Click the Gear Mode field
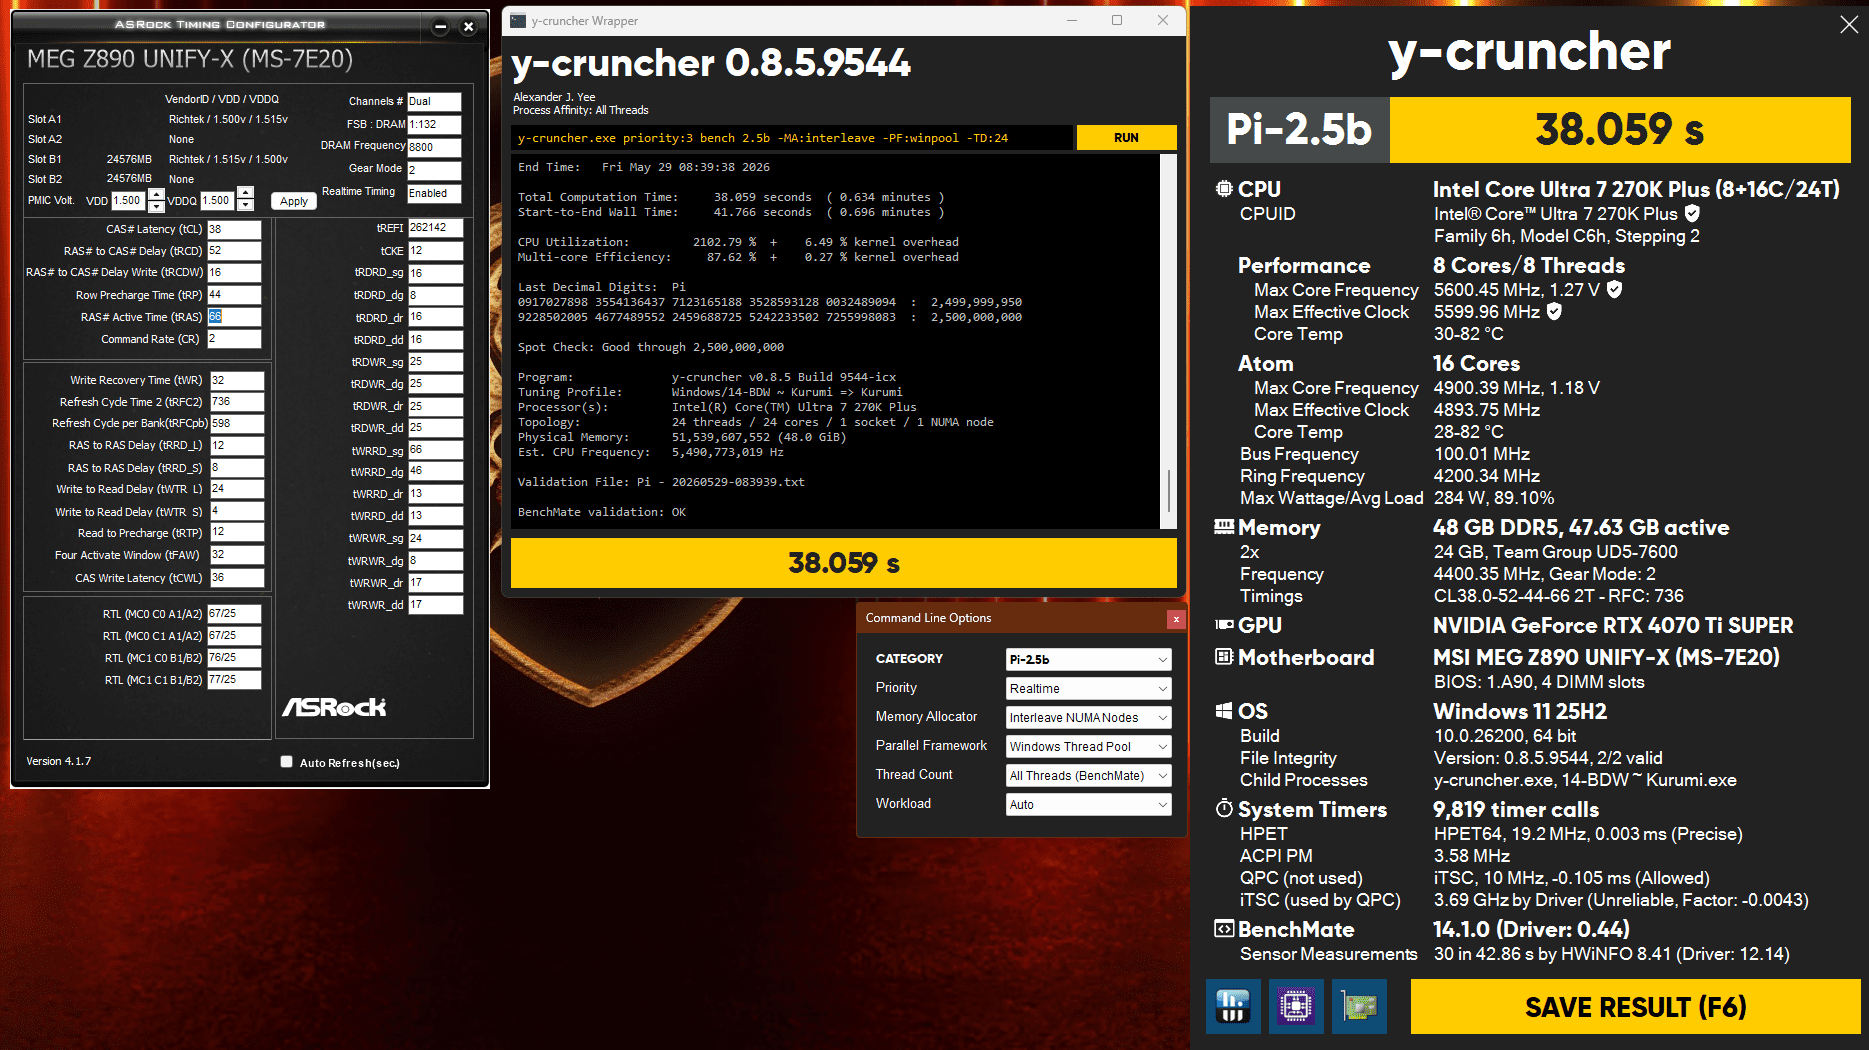 434,170
